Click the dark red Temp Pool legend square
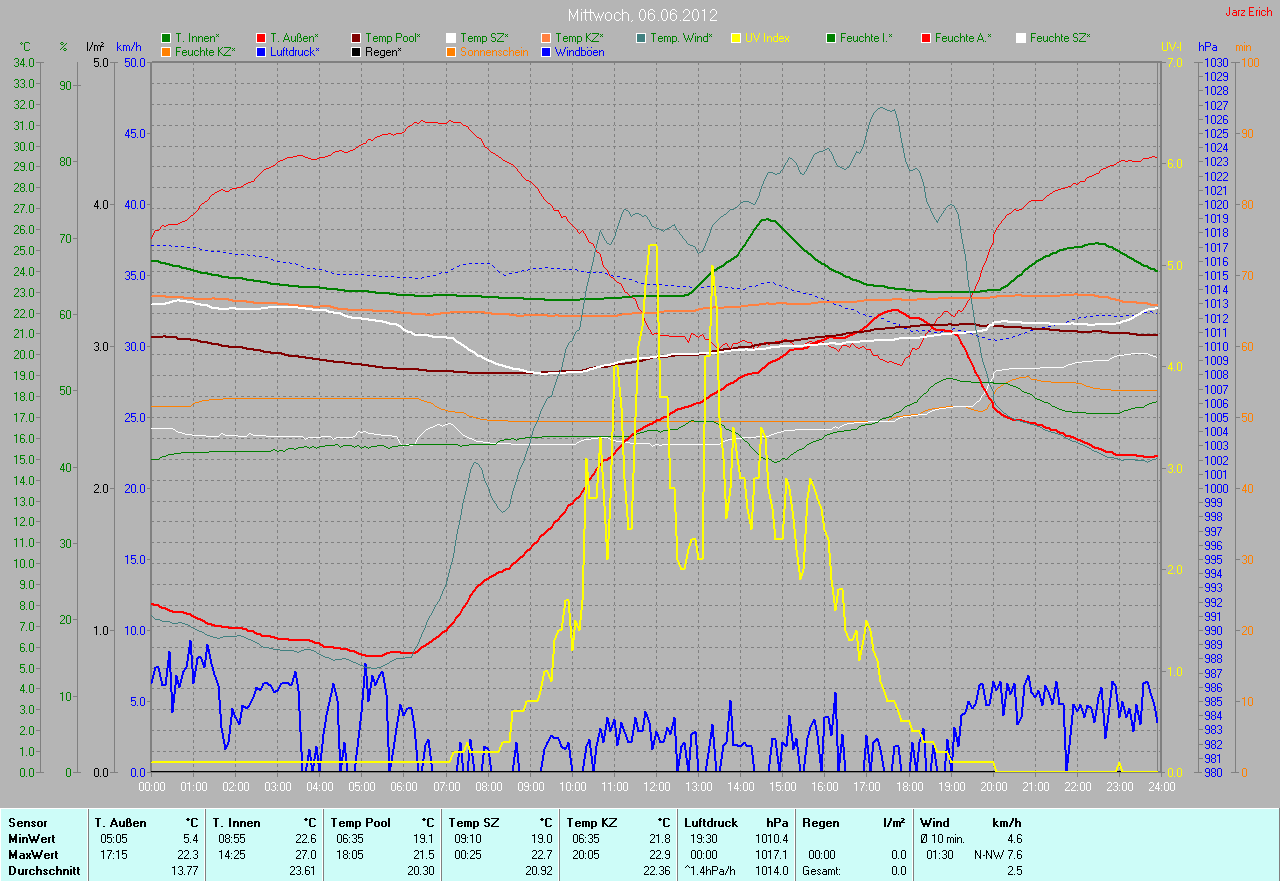The image size is (1280, 881). (356, 38)
